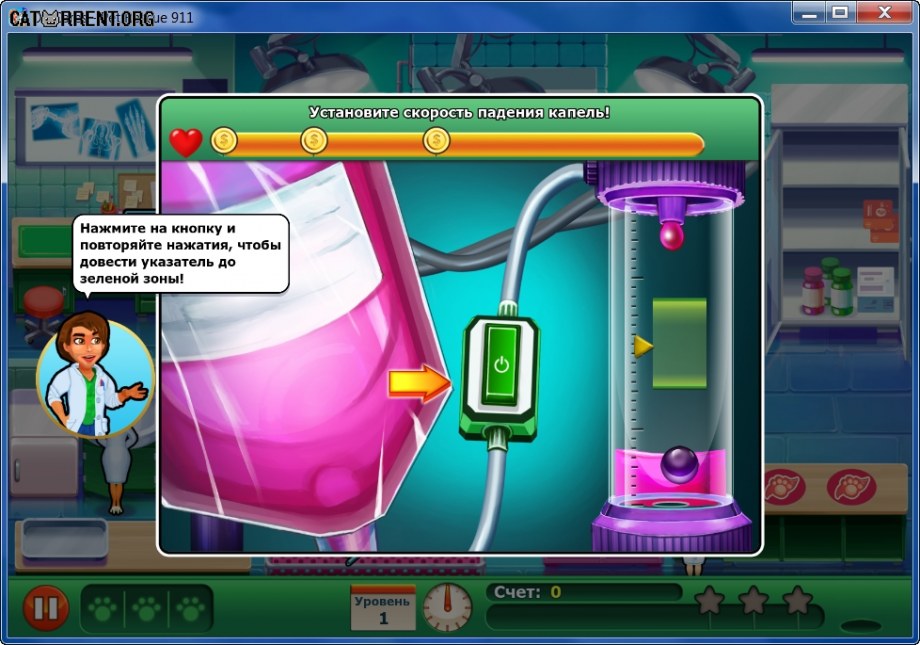This screenshot has width=920, height=645.
Task: Click the third star on the score bar
Action: tap(797, 600)
